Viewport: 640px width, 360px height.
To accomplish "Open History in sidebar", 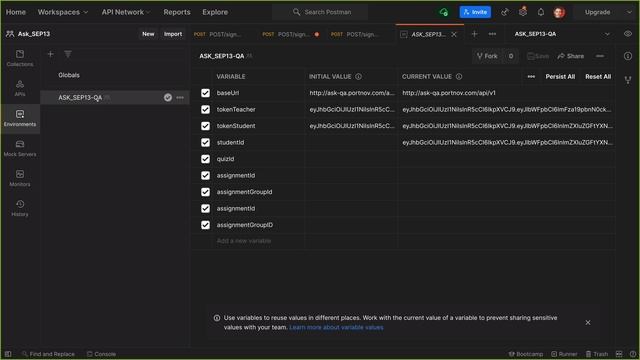I will [20, 208].
